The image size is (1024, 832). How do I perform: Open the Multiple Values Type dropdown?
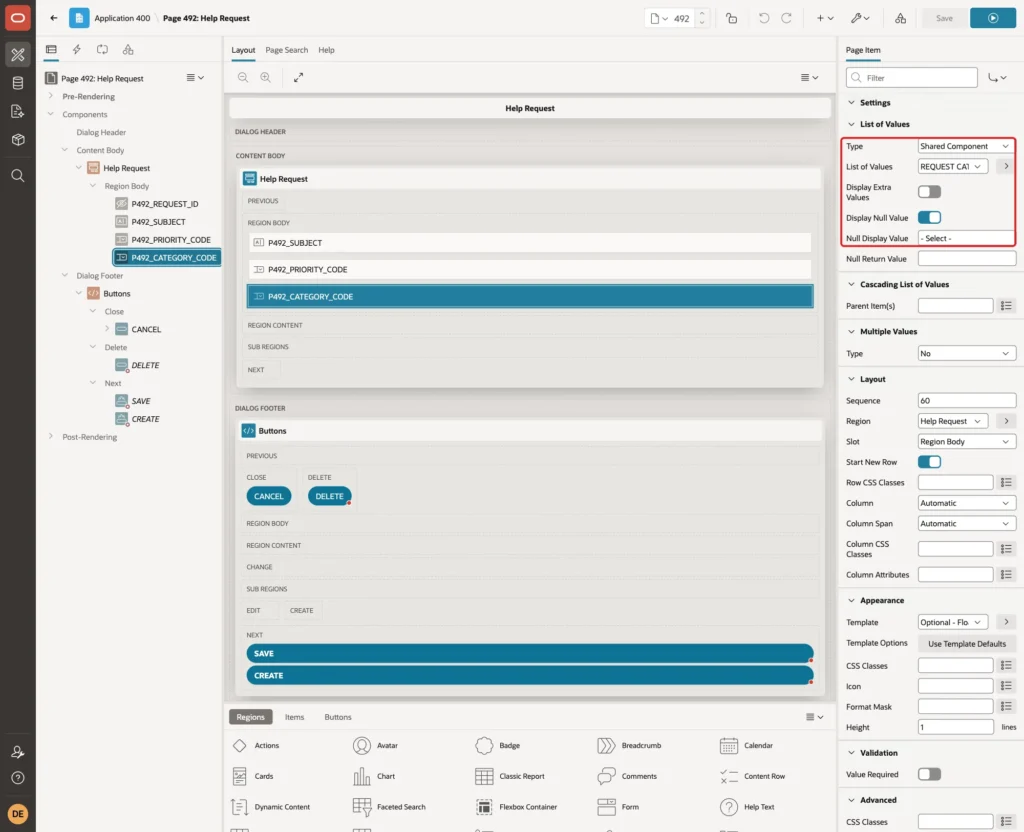click(x=967, y=353)
